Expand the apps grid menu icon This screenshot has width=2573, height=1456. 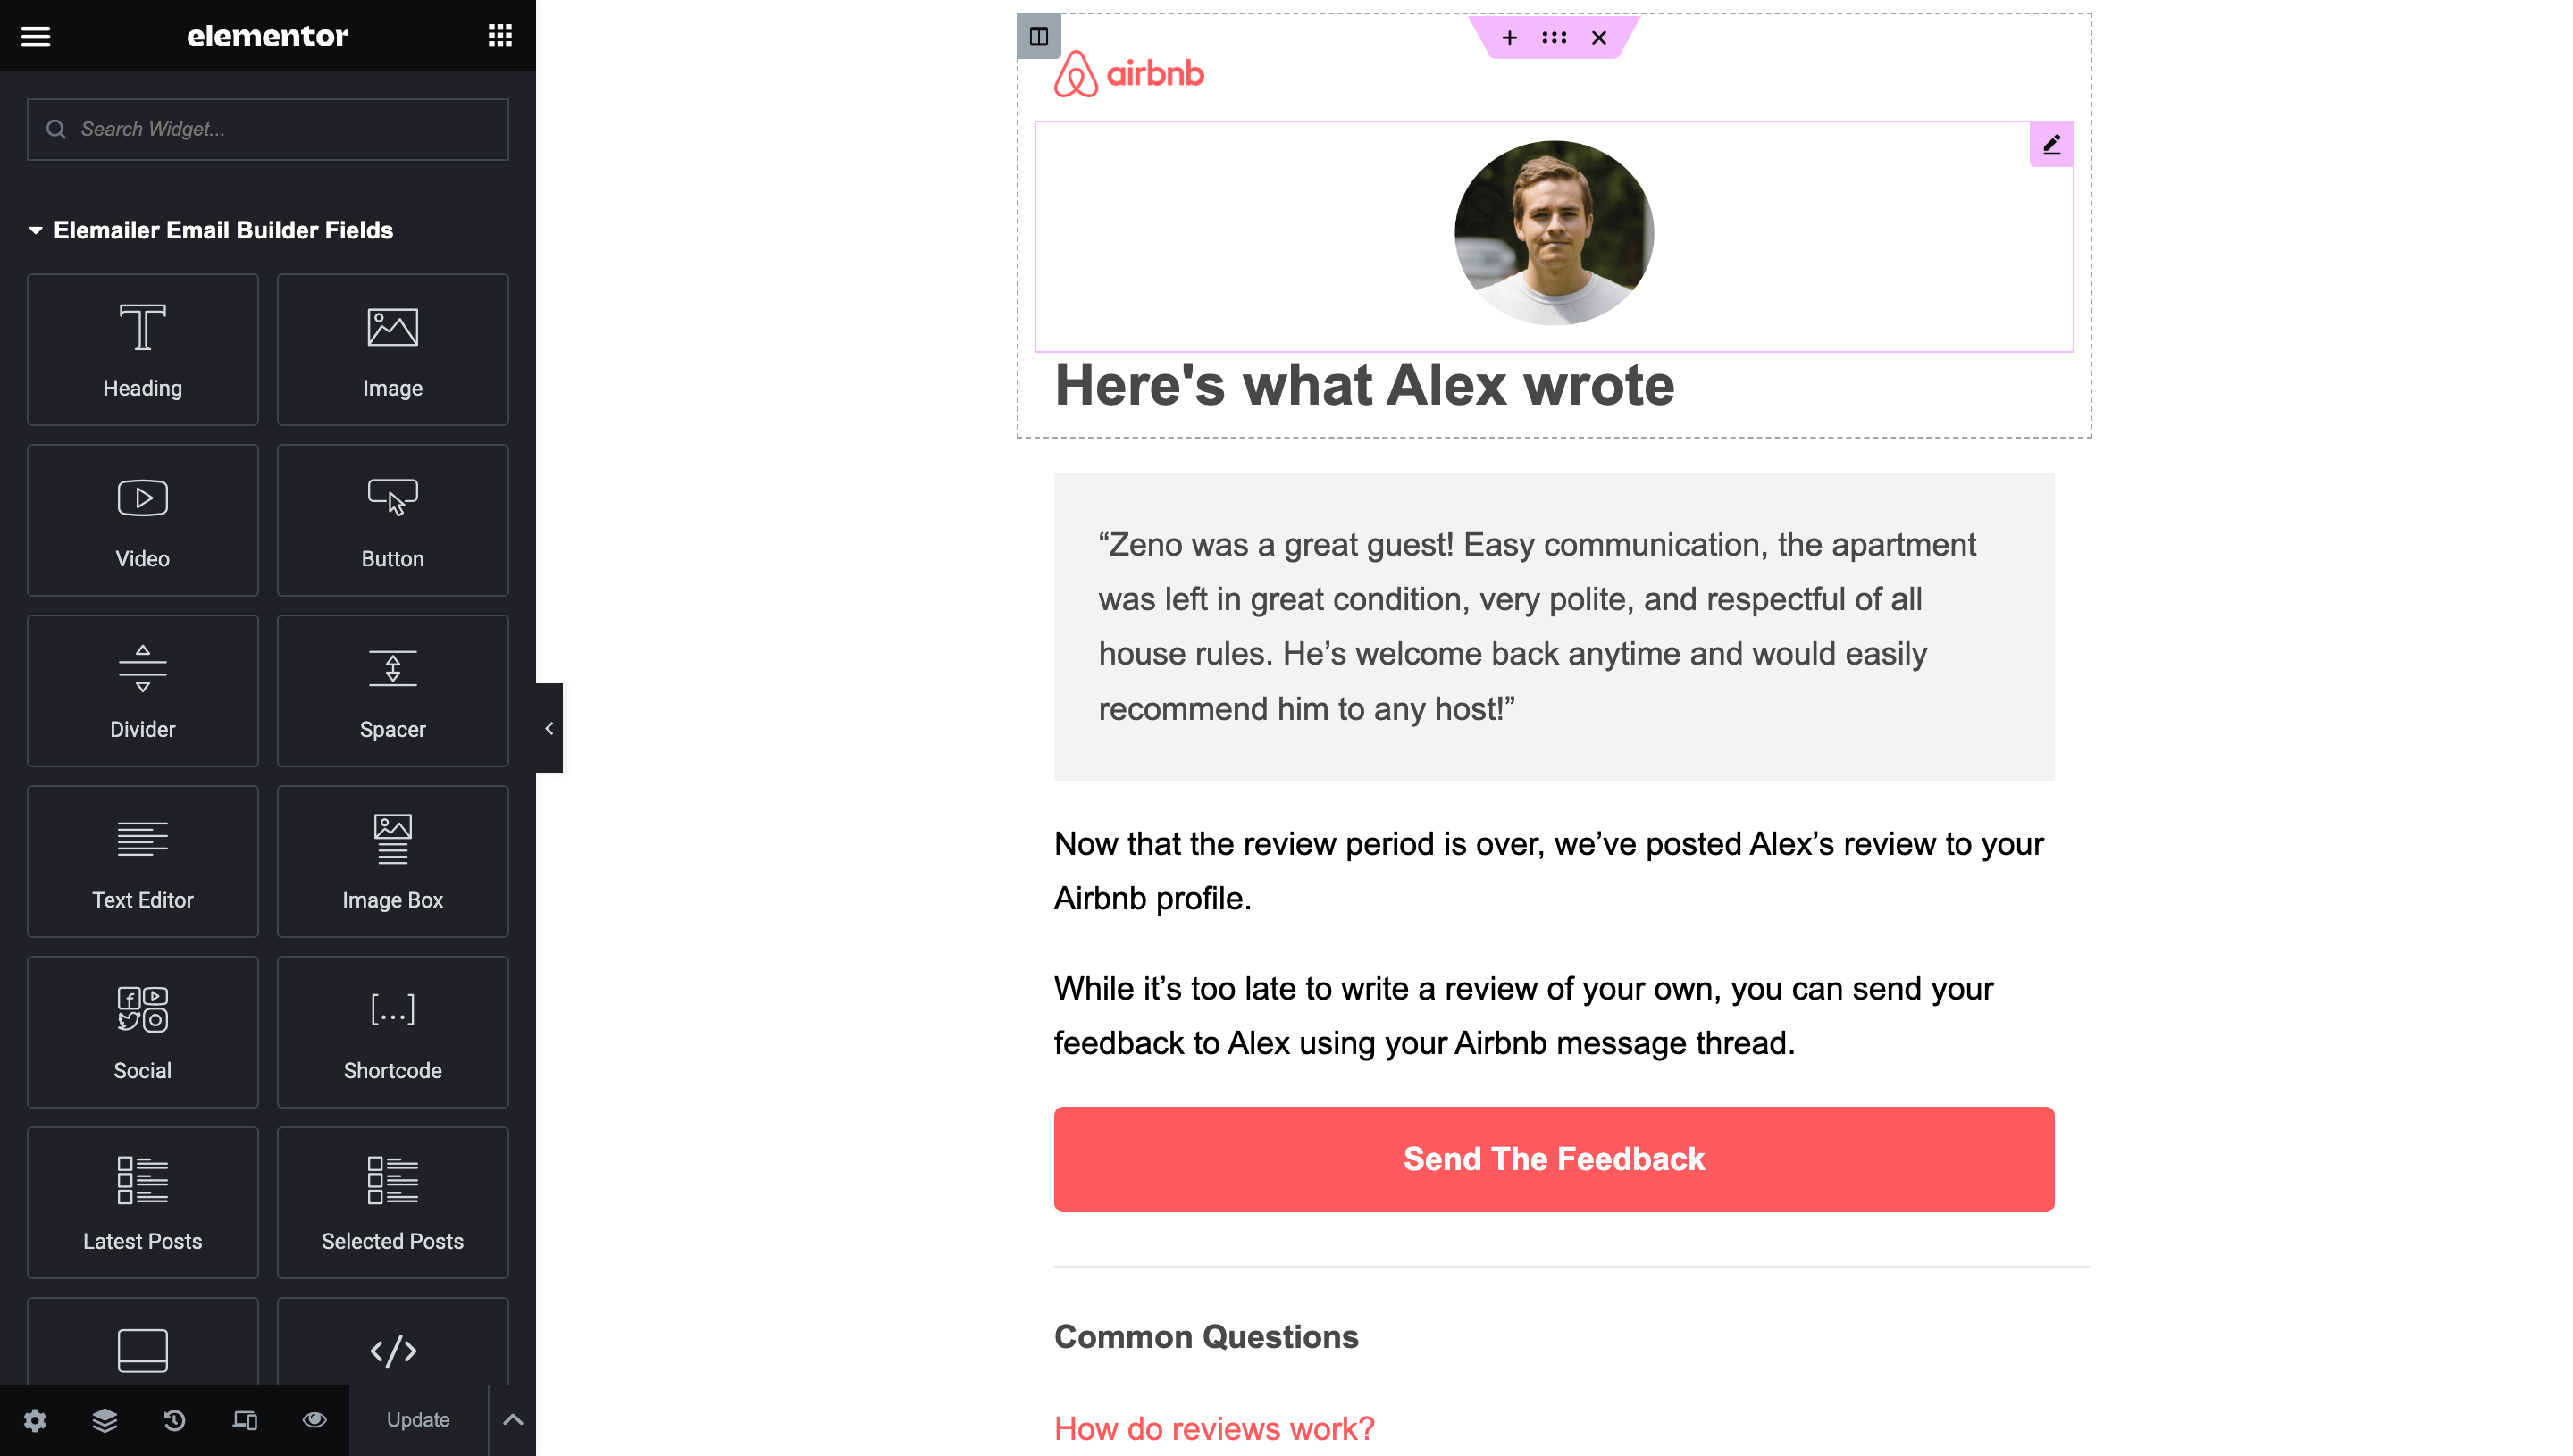(x=502, y=36)
